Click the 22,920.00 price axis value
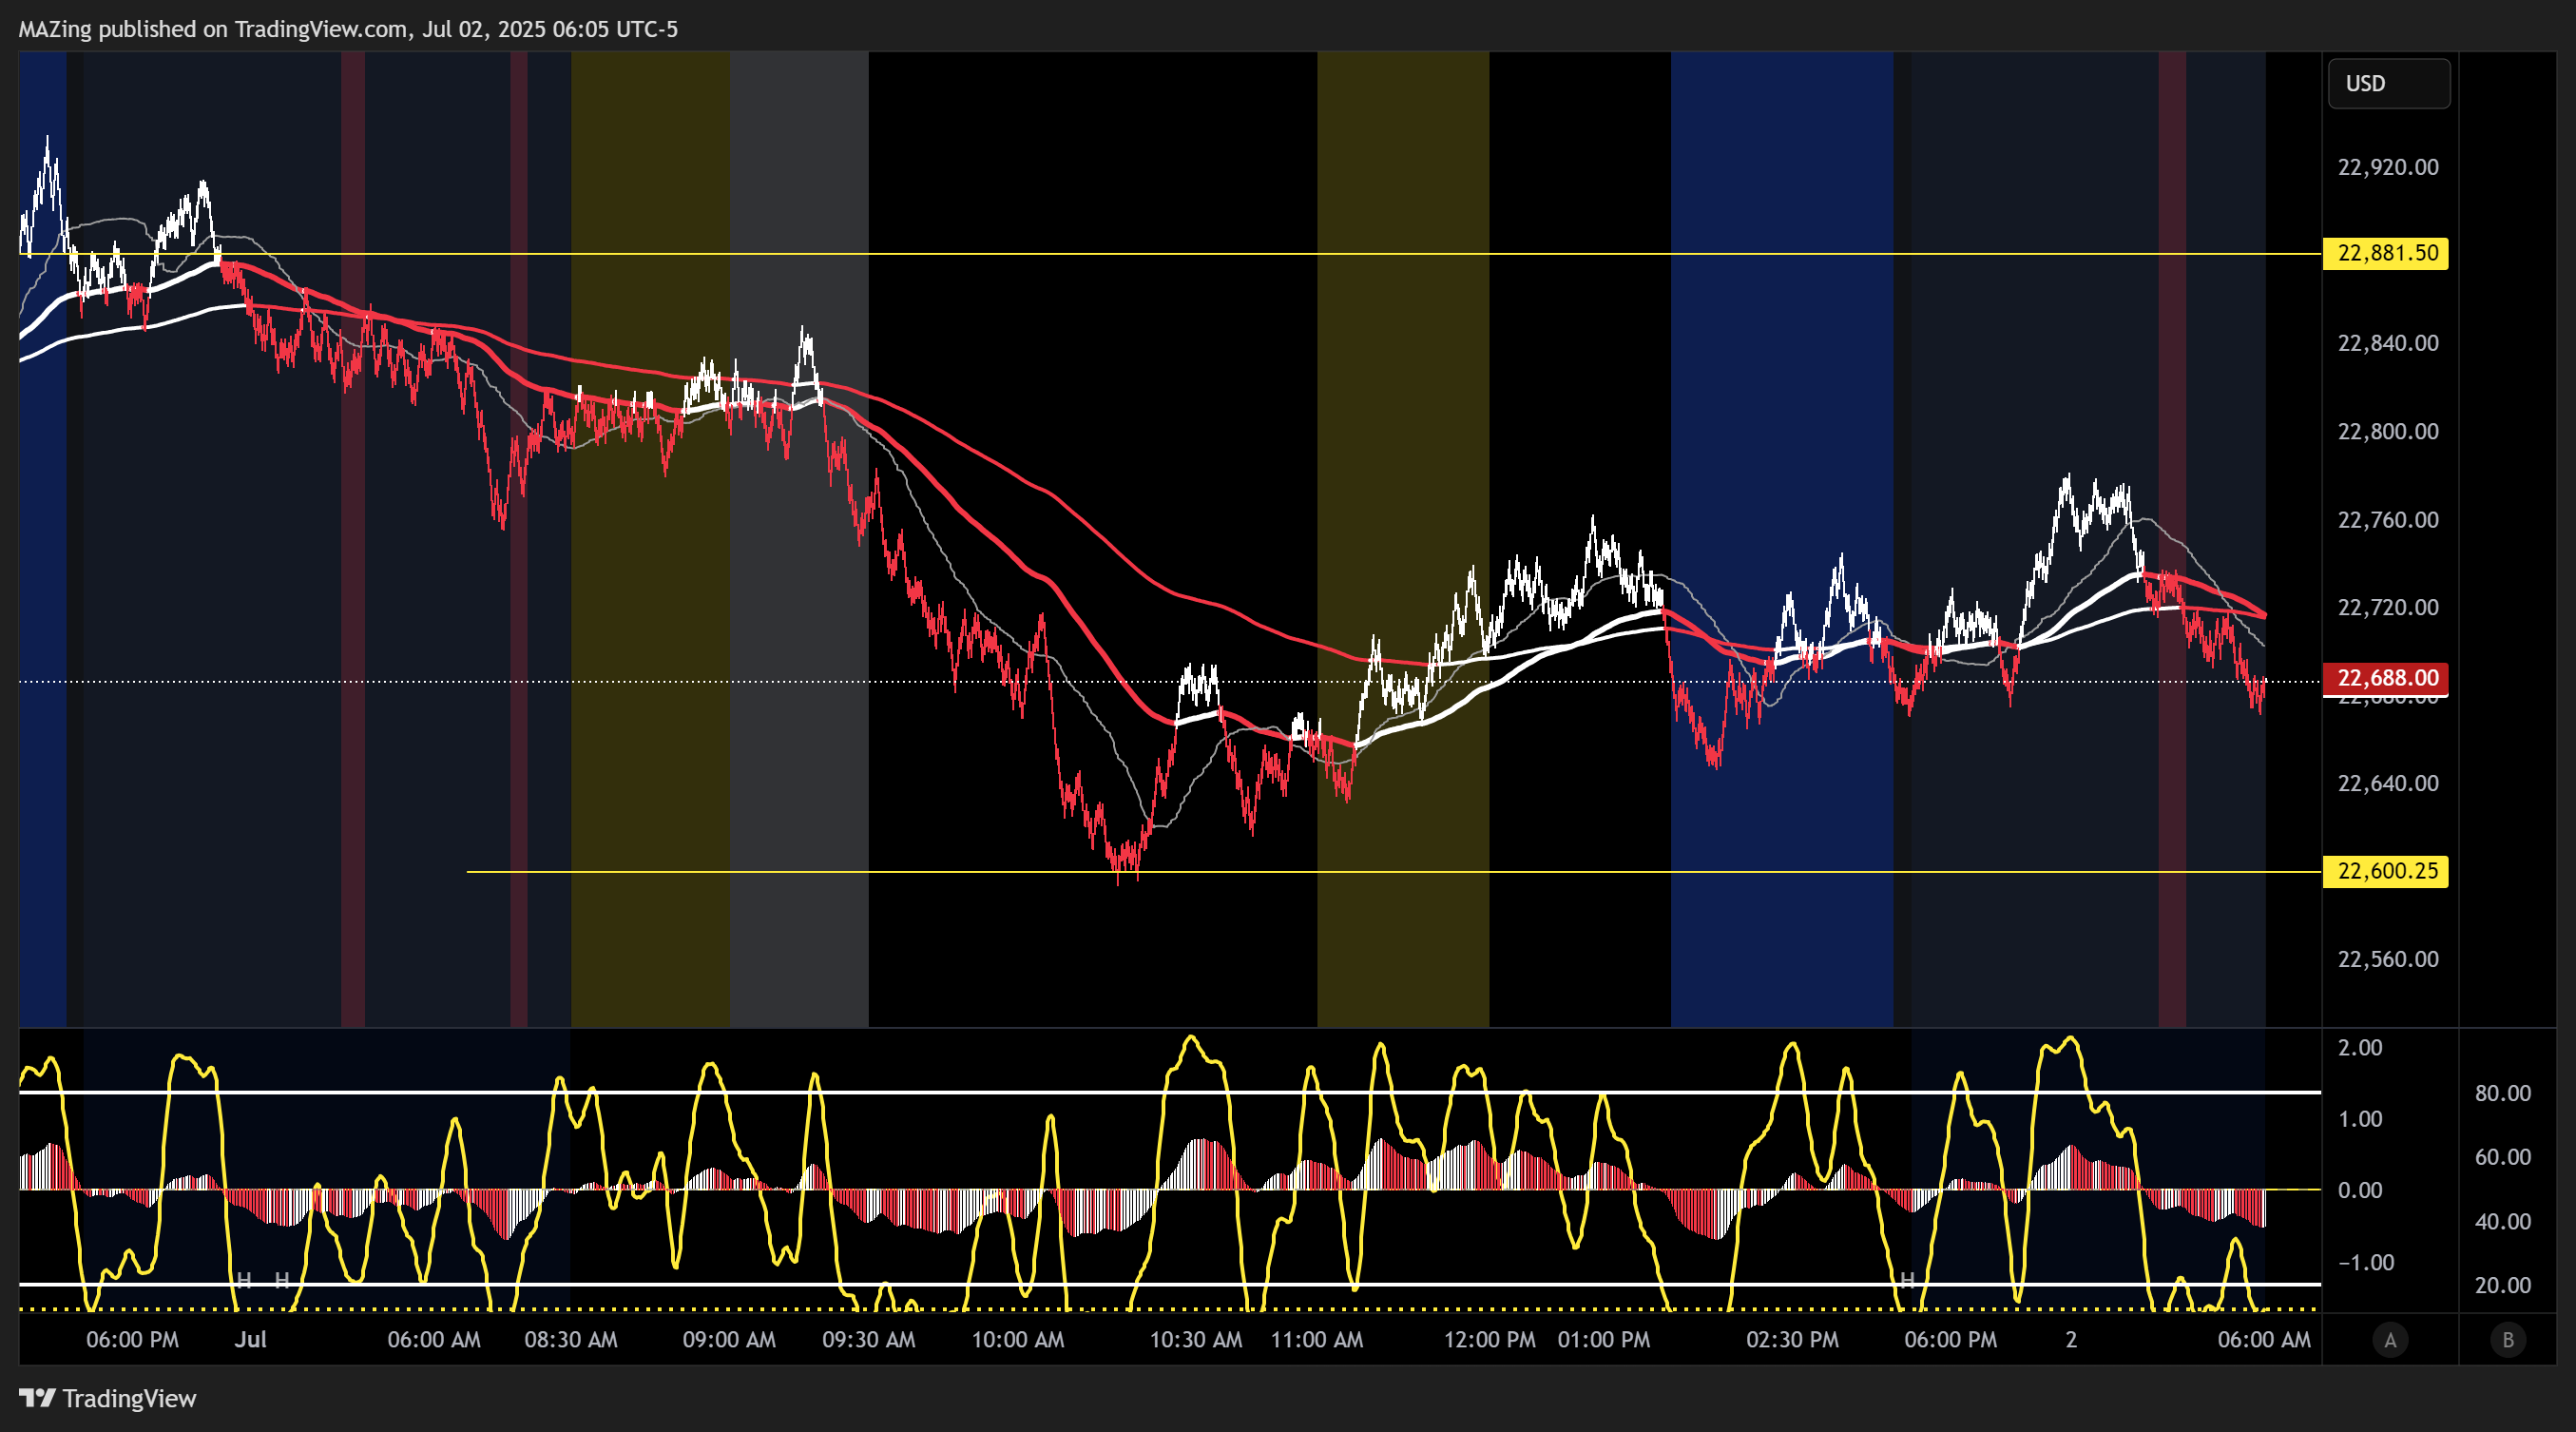 [2387, 167]
